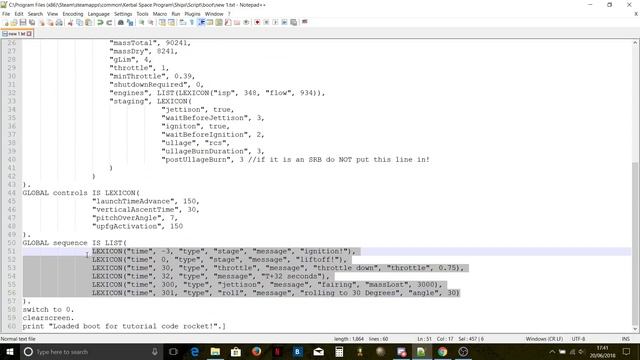
Task: Redo edit with the toolbar arrow
Action: (x=109, y=22)
